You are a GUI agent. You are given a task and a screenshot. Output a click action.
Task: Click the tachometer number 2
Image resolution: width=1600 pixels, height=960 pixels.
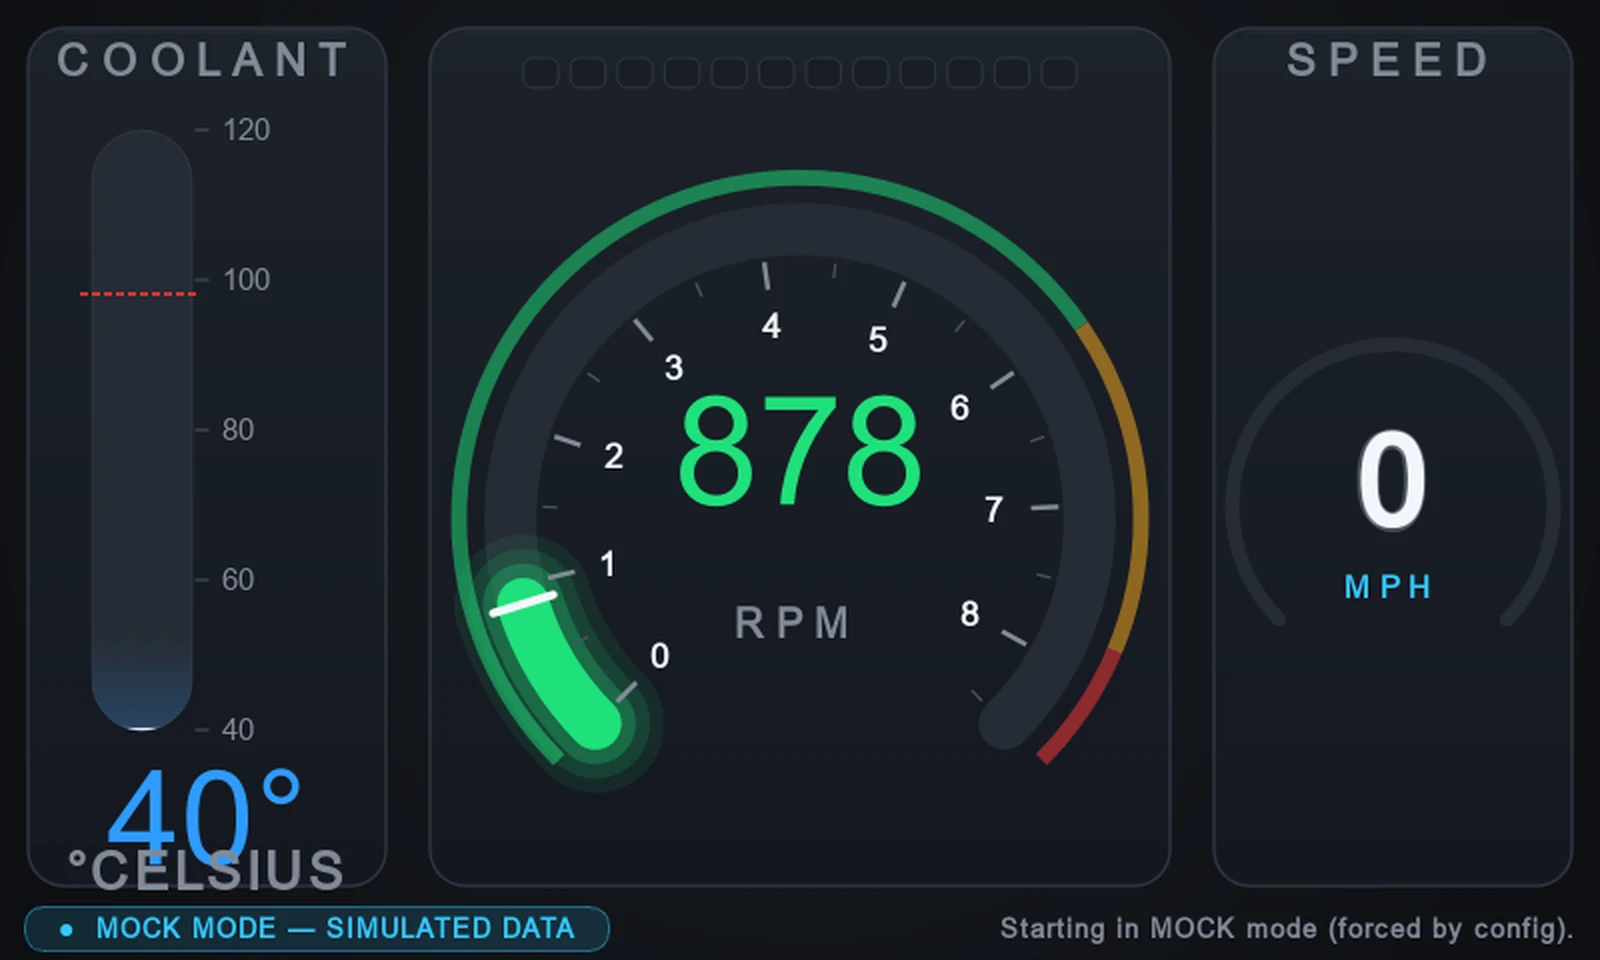pos(614,456)
